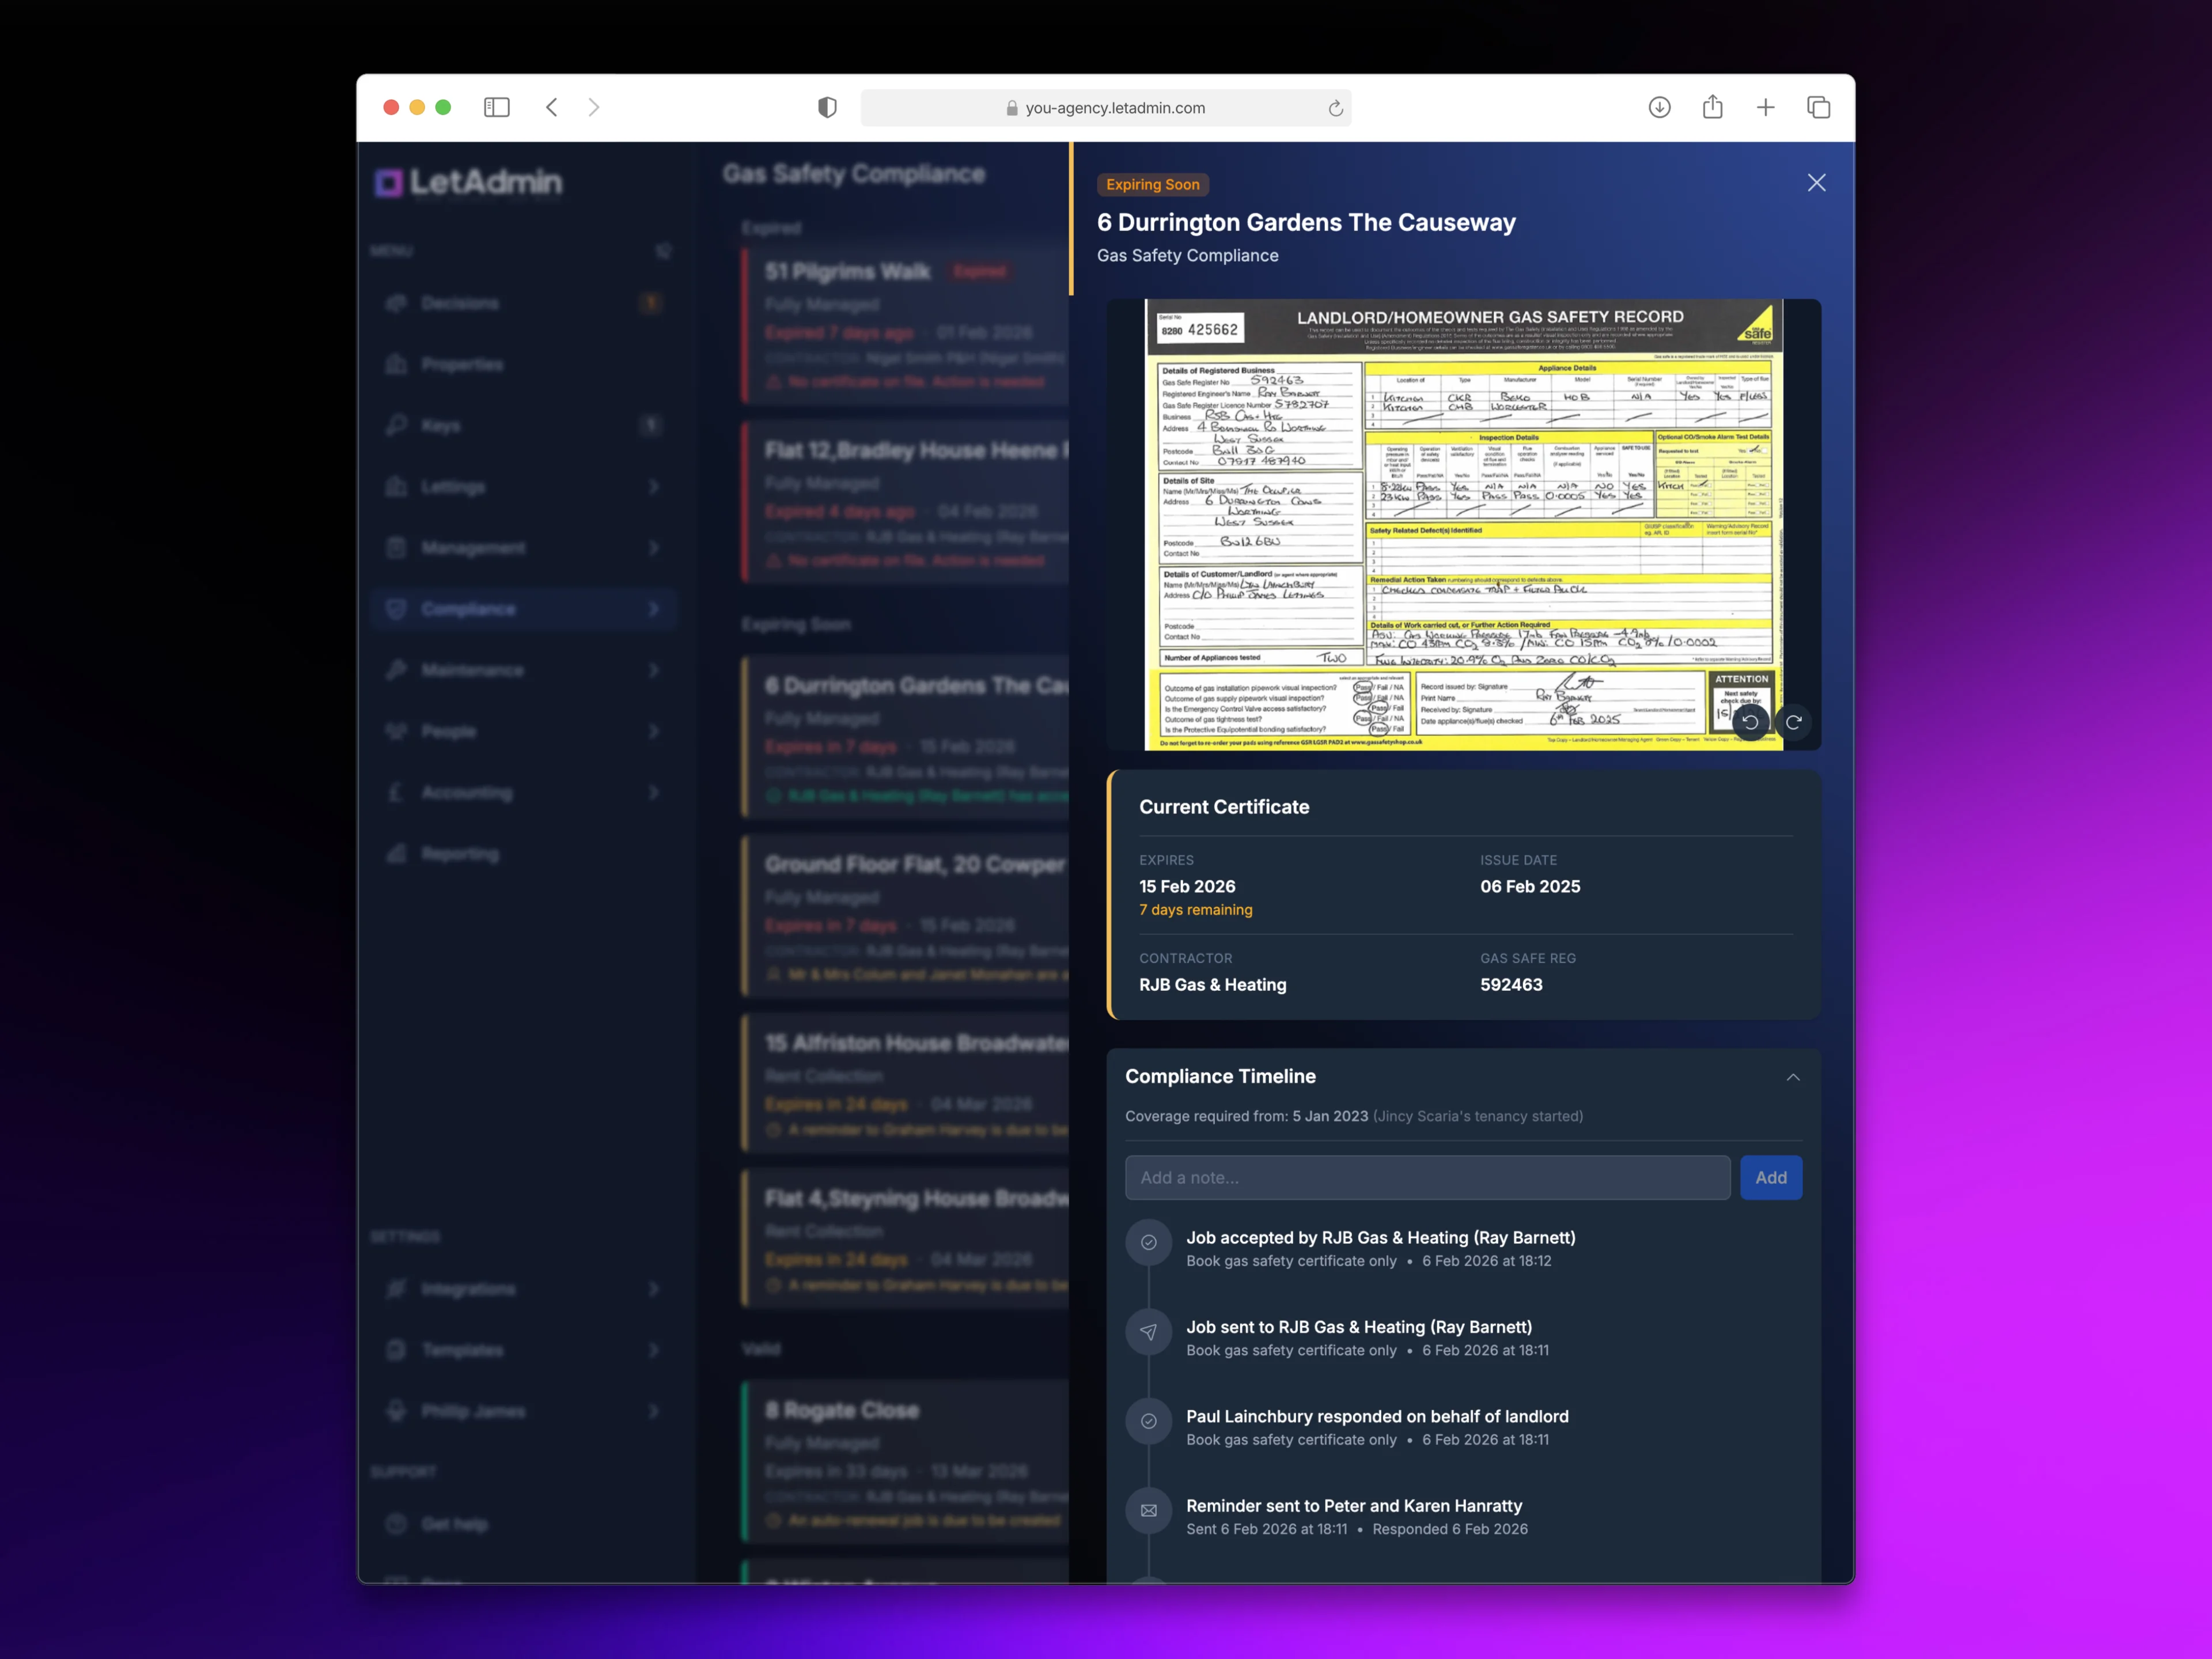Click the Add button next to note field

click(x=1771, y=1177)
